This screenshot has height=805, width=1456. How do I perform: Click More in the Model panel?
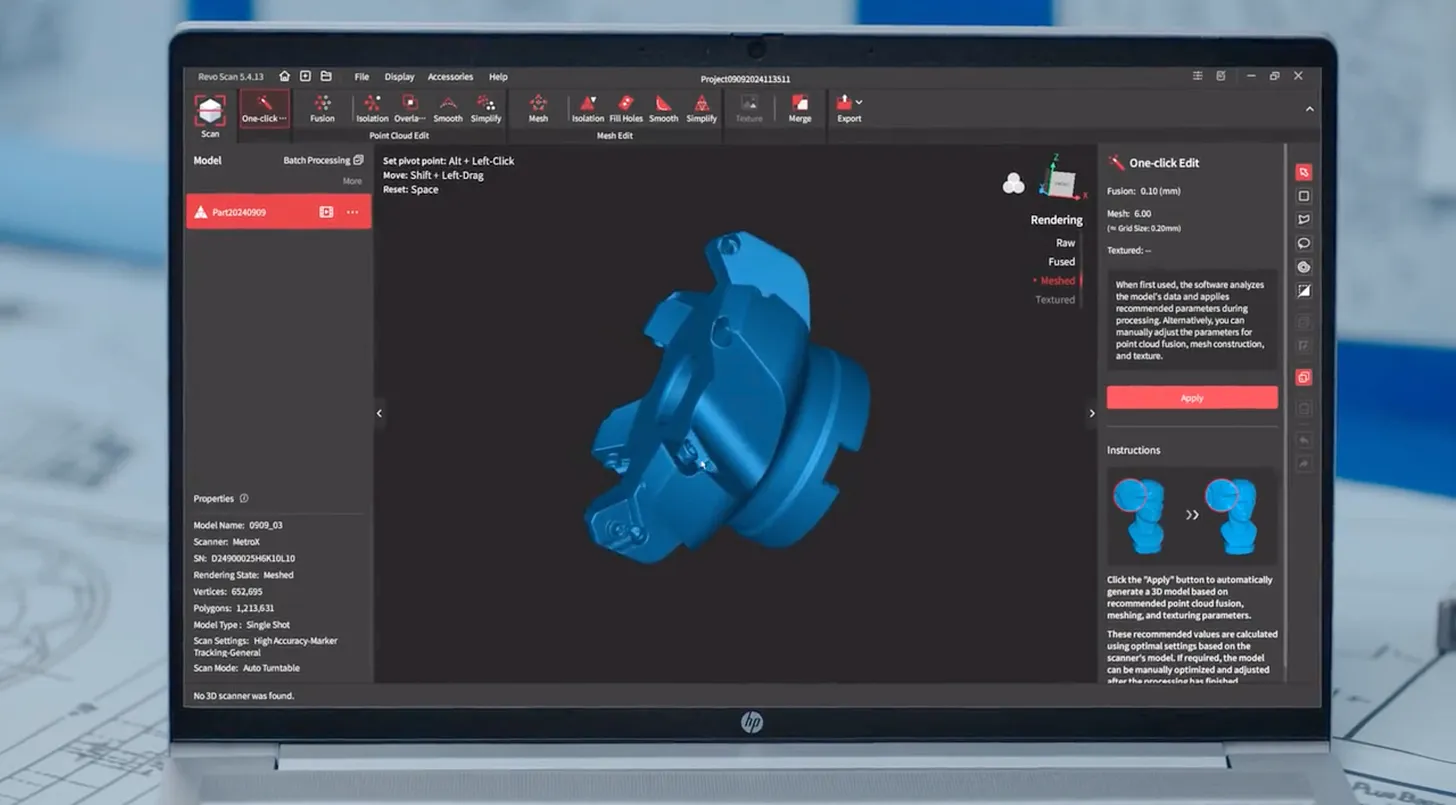352,181
